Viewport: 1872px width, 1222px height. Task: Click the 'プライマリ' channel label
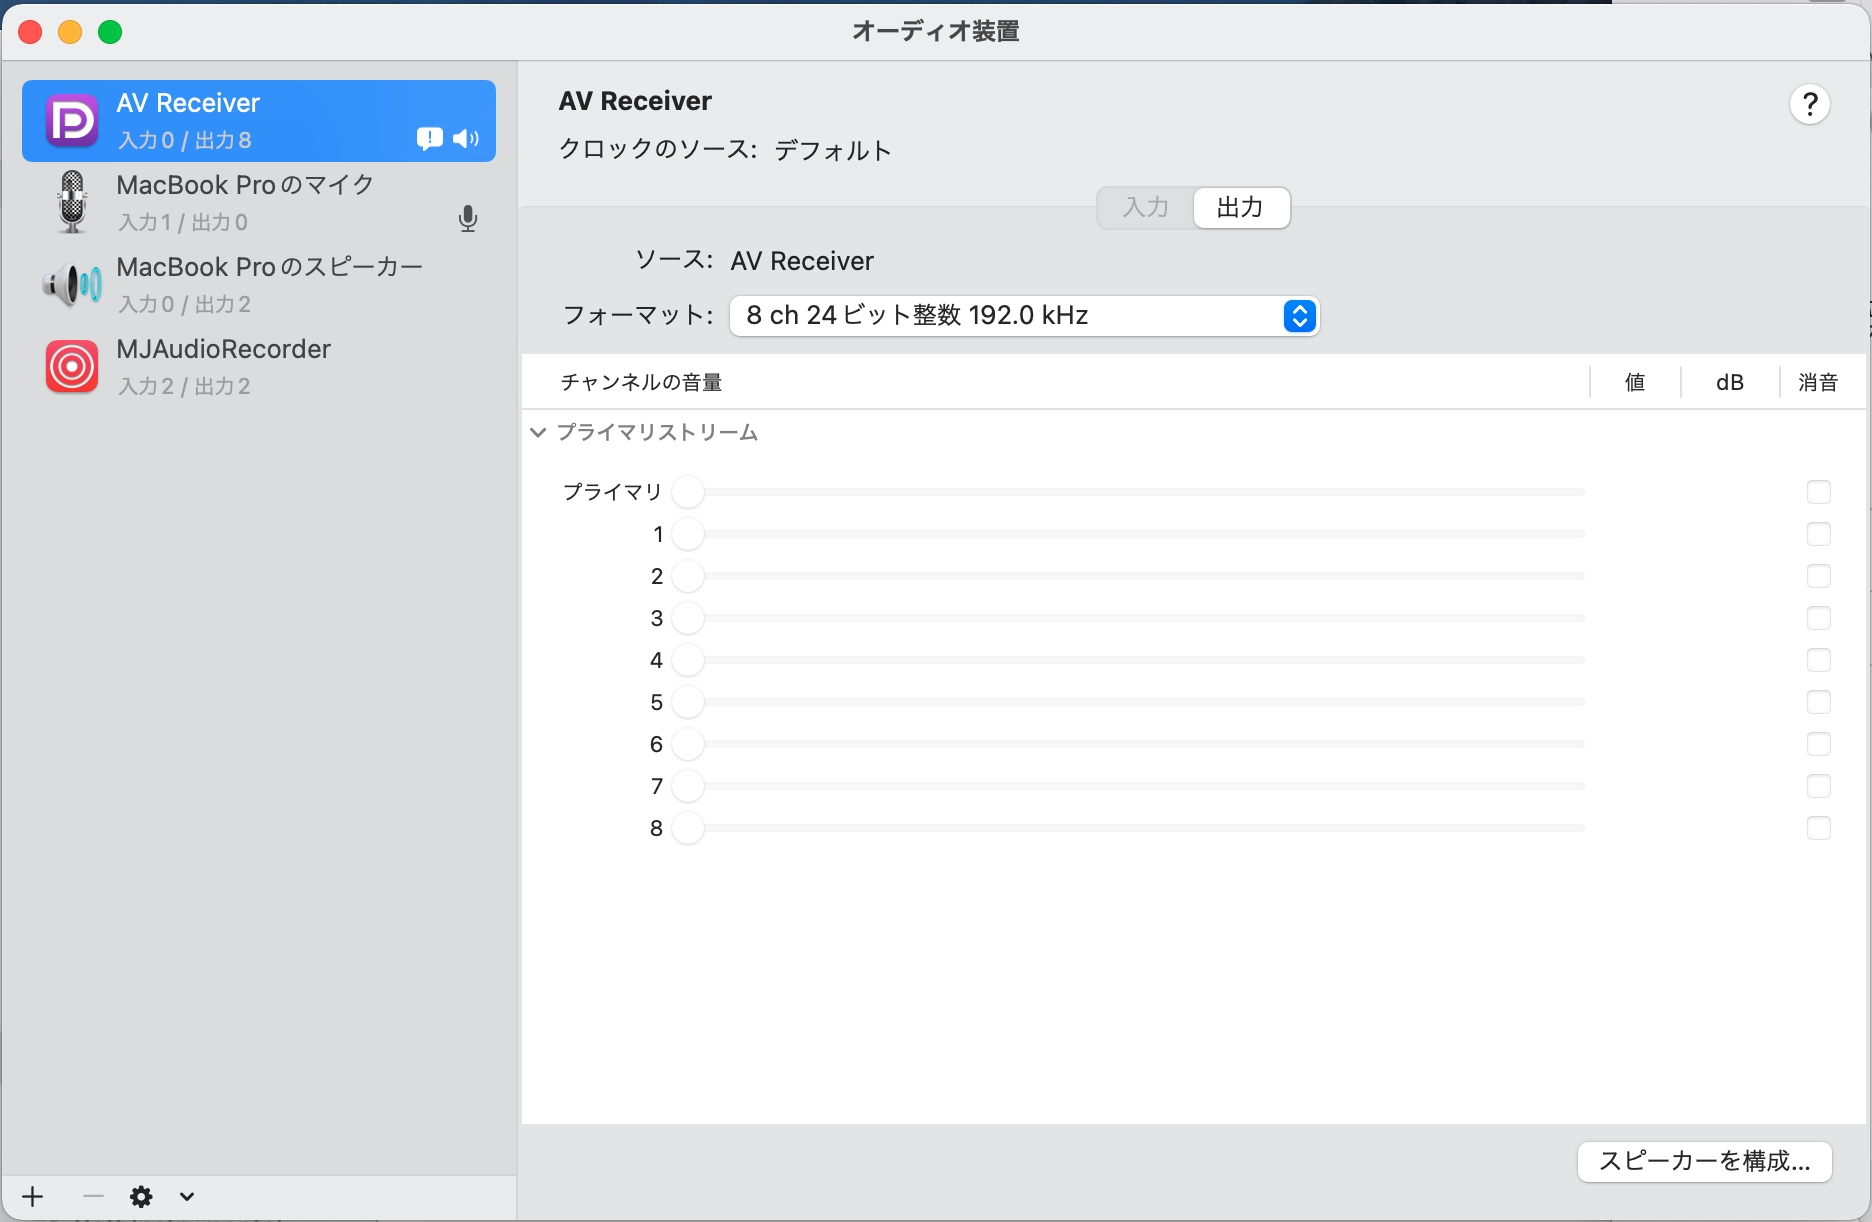612,492
